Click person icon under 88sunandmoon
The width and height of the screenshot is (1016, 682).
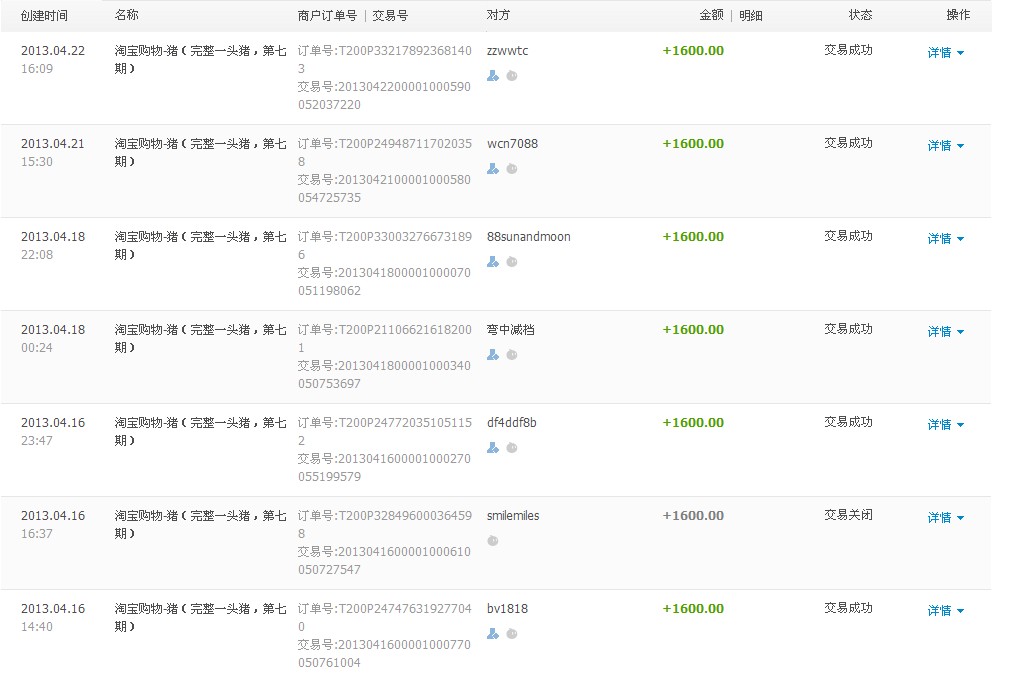[492, 262]
